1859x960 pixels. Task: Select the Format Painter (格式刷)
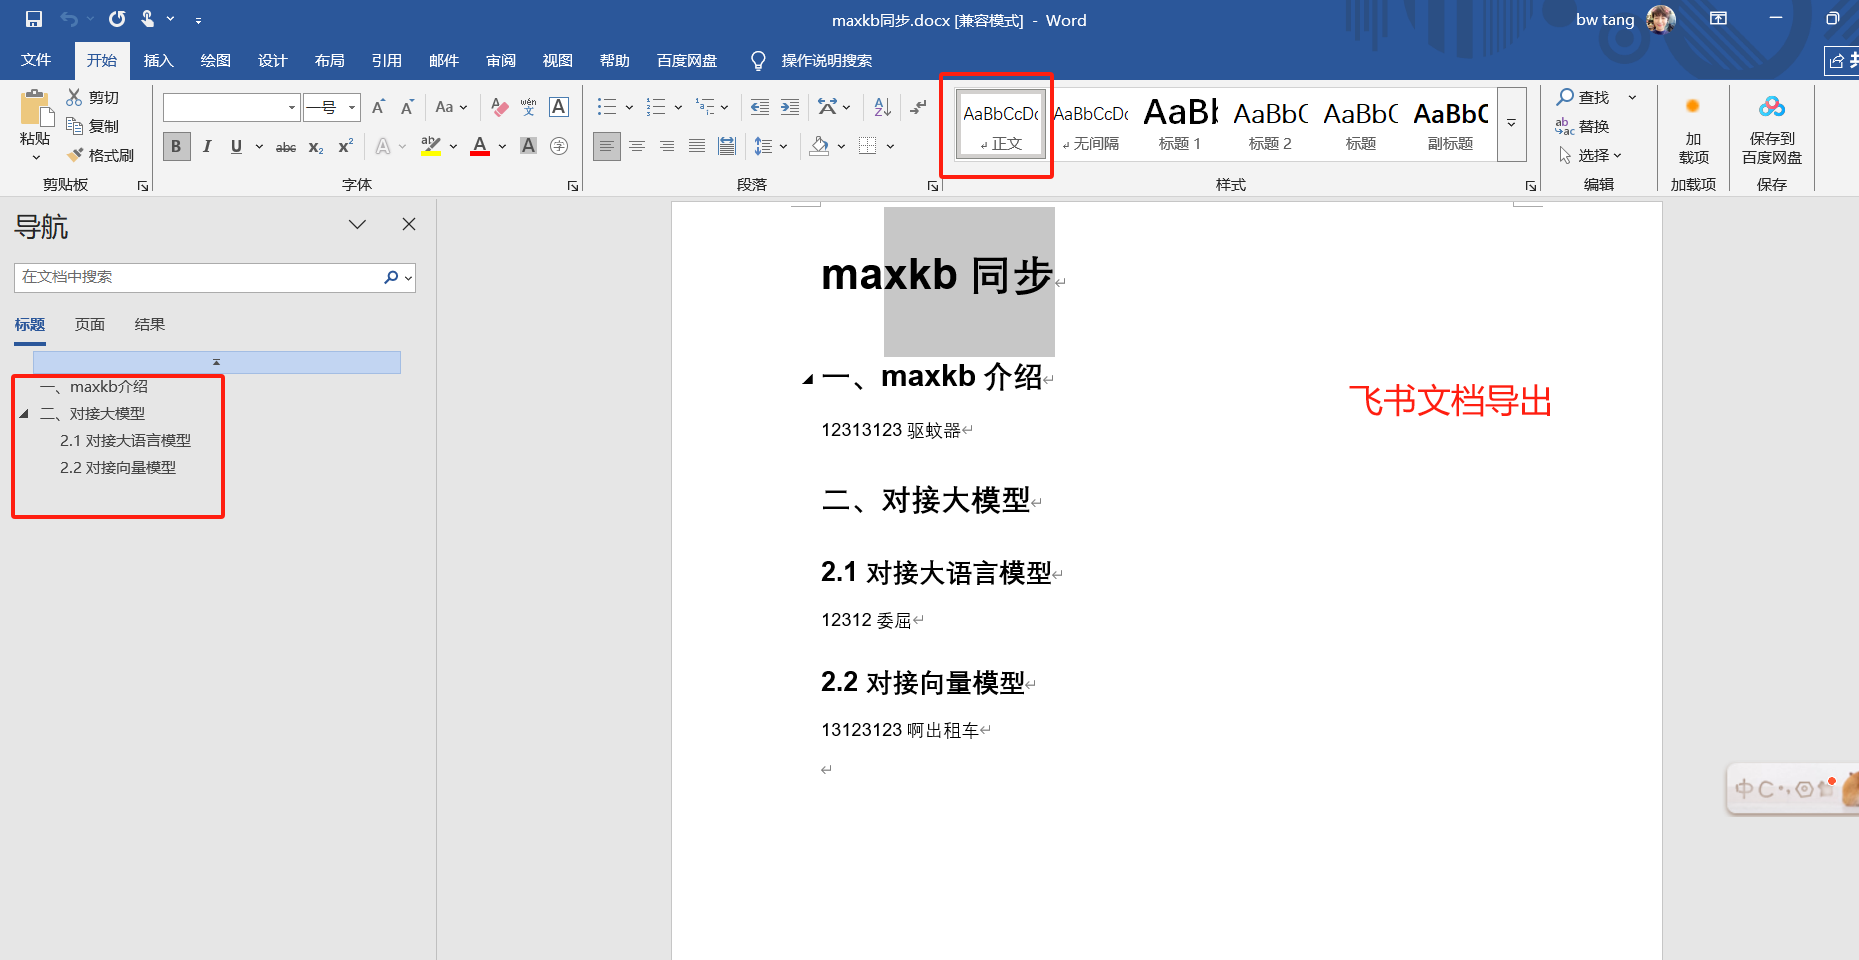100,155
